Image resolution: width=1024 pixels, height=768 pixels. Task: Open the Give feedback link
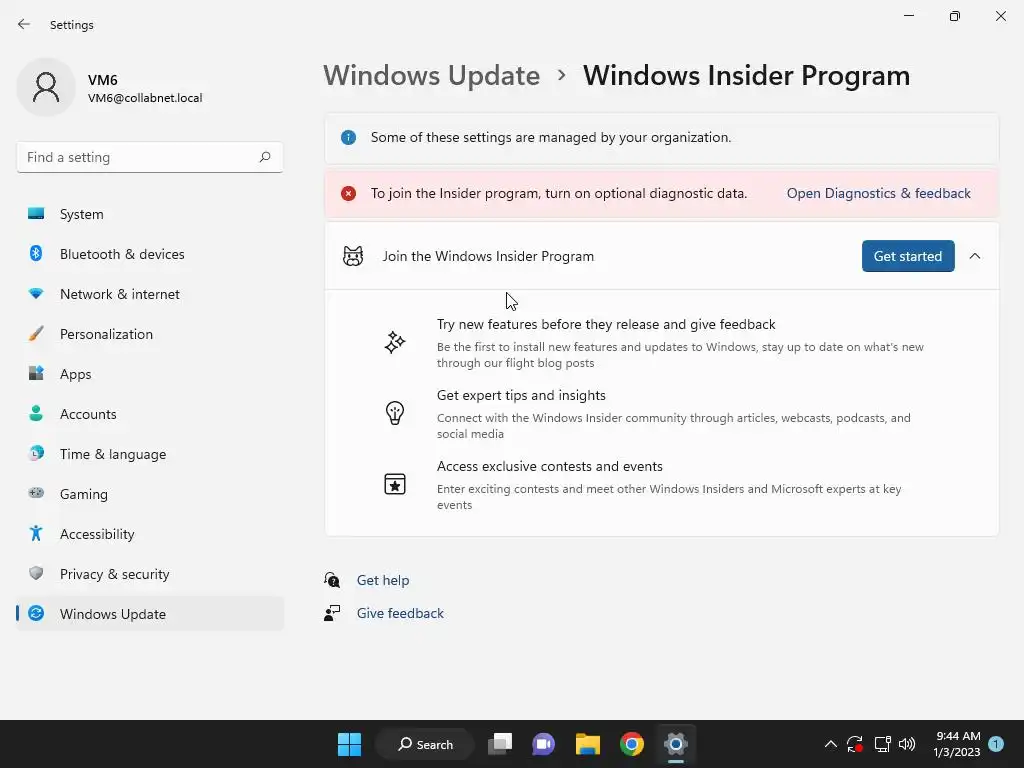[400, 613]
